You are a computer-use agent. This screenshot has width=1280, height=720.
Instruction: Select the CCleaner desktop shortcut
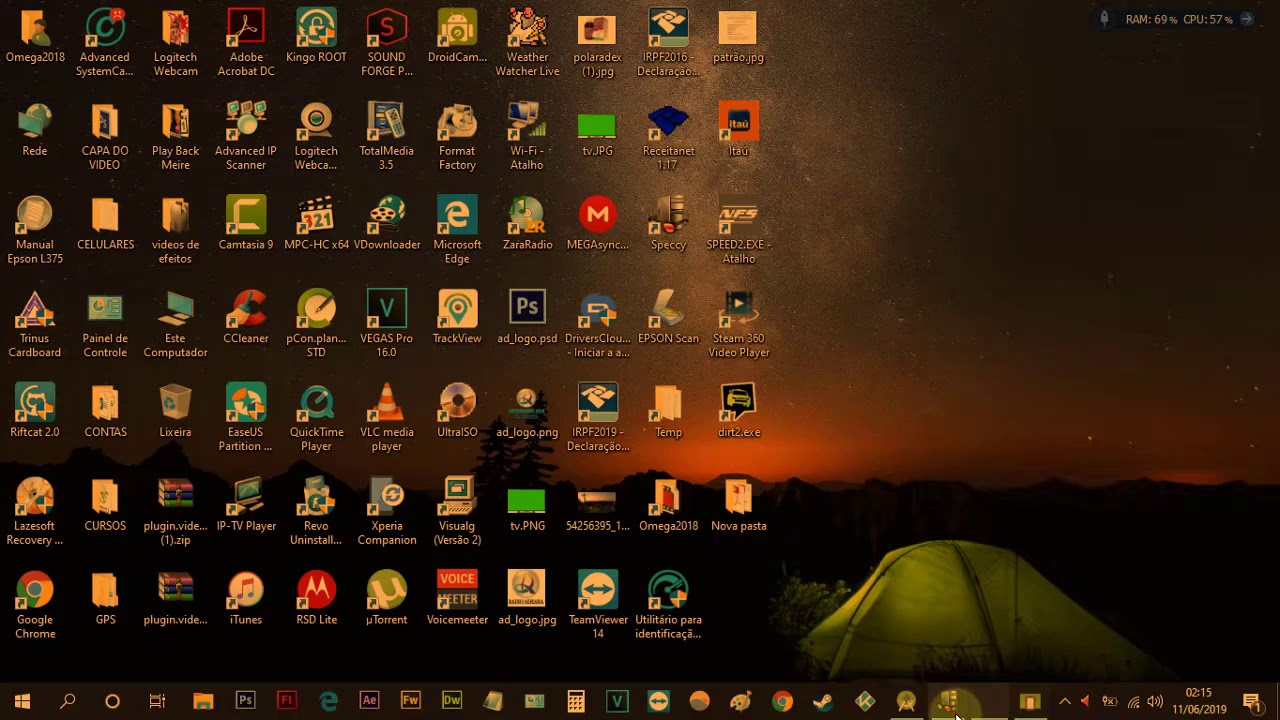pyautogui.click(x=246, y=317)
